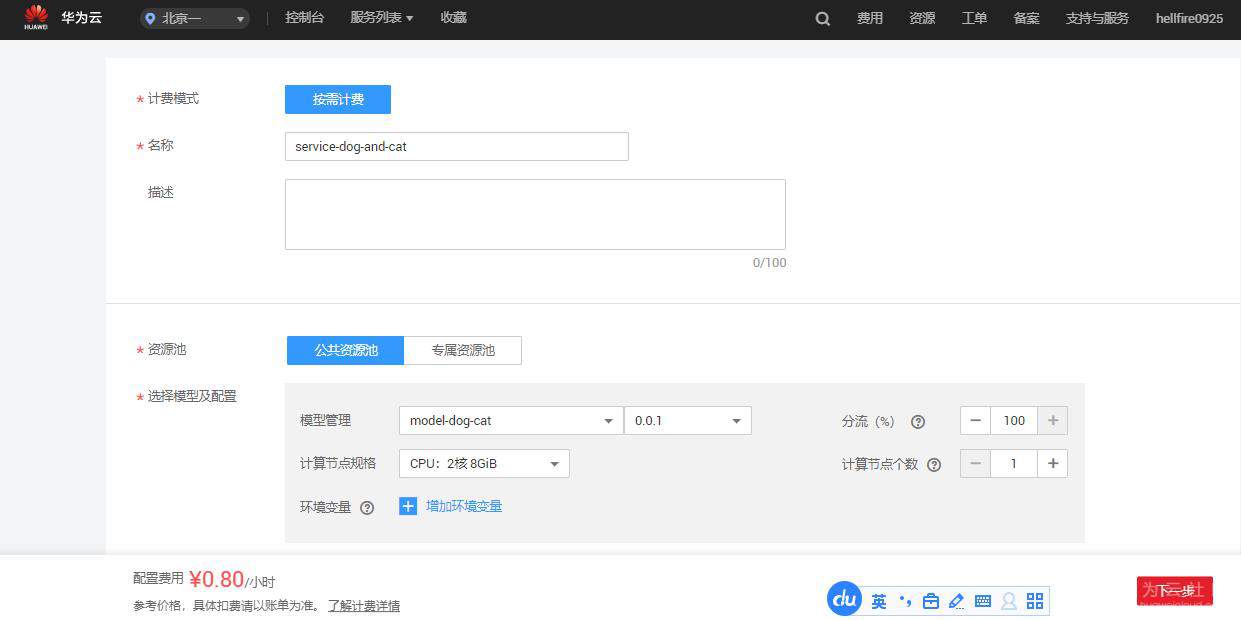
Task: Decrease 计算节点个数 with minus button
Action: click(x=976, y=464)
